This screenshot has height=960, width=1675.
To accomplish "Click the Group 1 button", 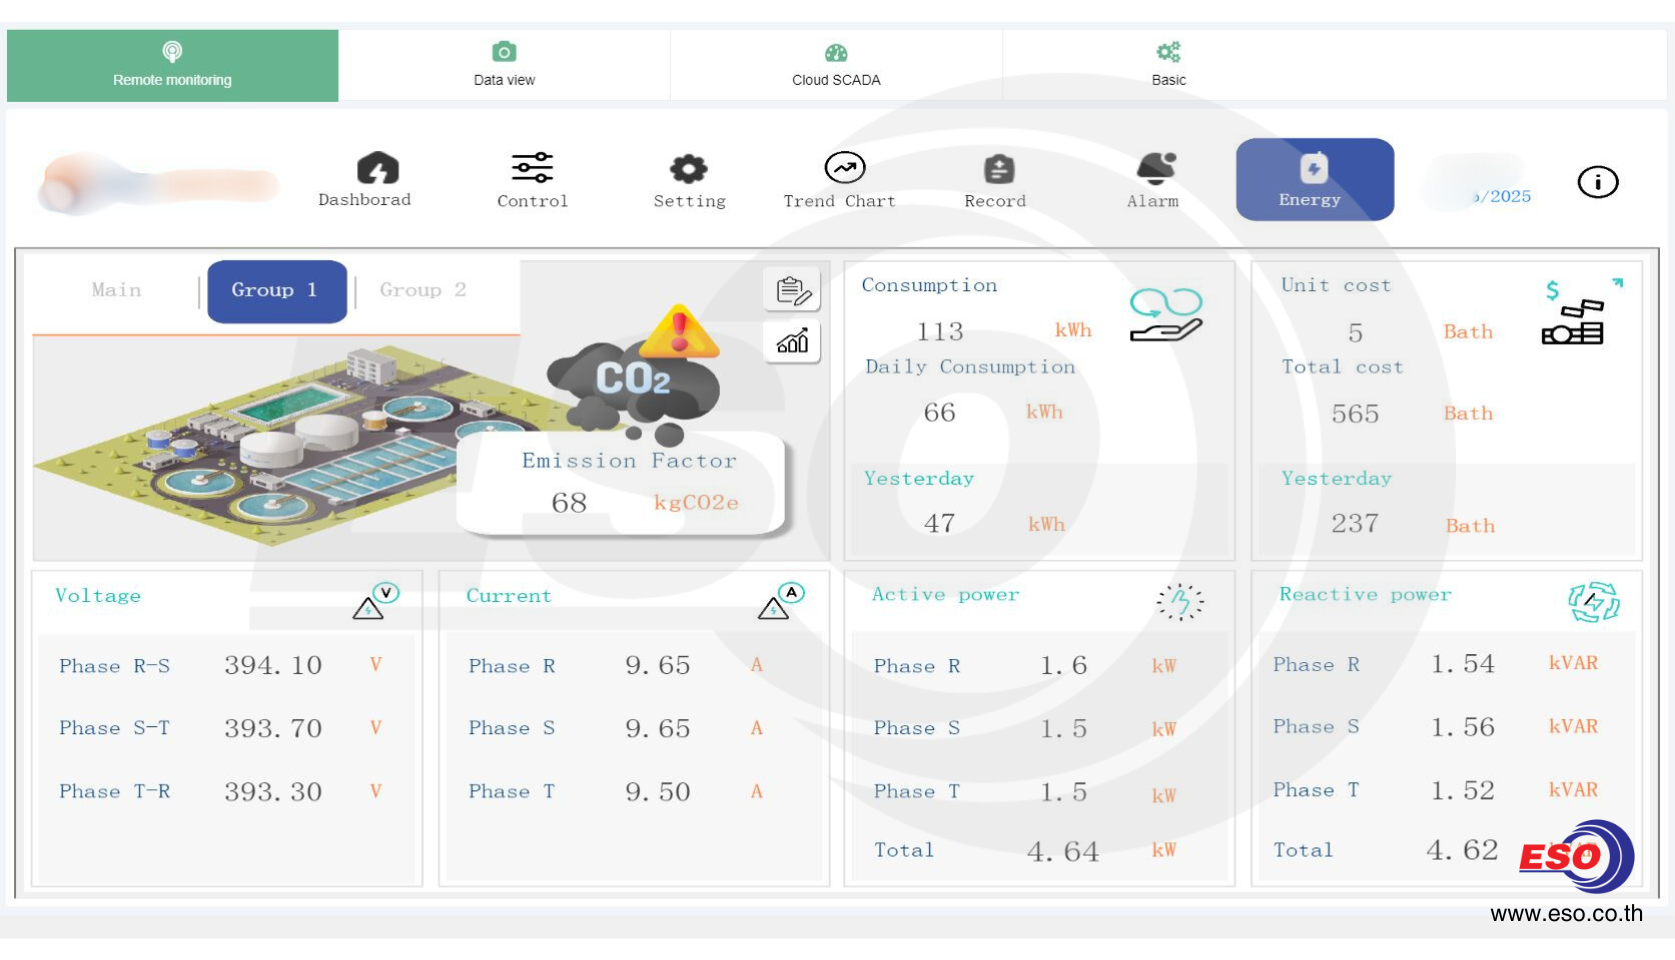I will tap(276, 291).
